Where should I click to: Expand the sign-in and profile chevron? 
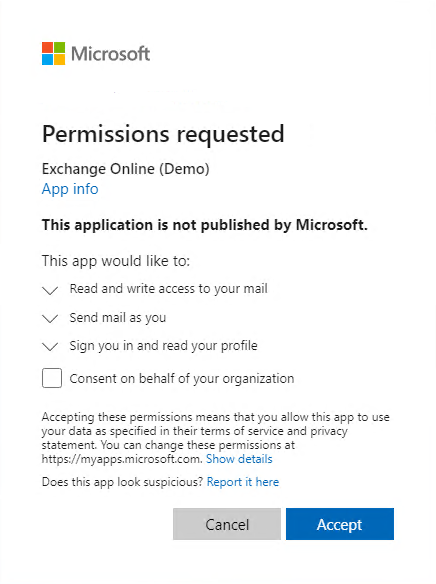[x=50, y=347]
